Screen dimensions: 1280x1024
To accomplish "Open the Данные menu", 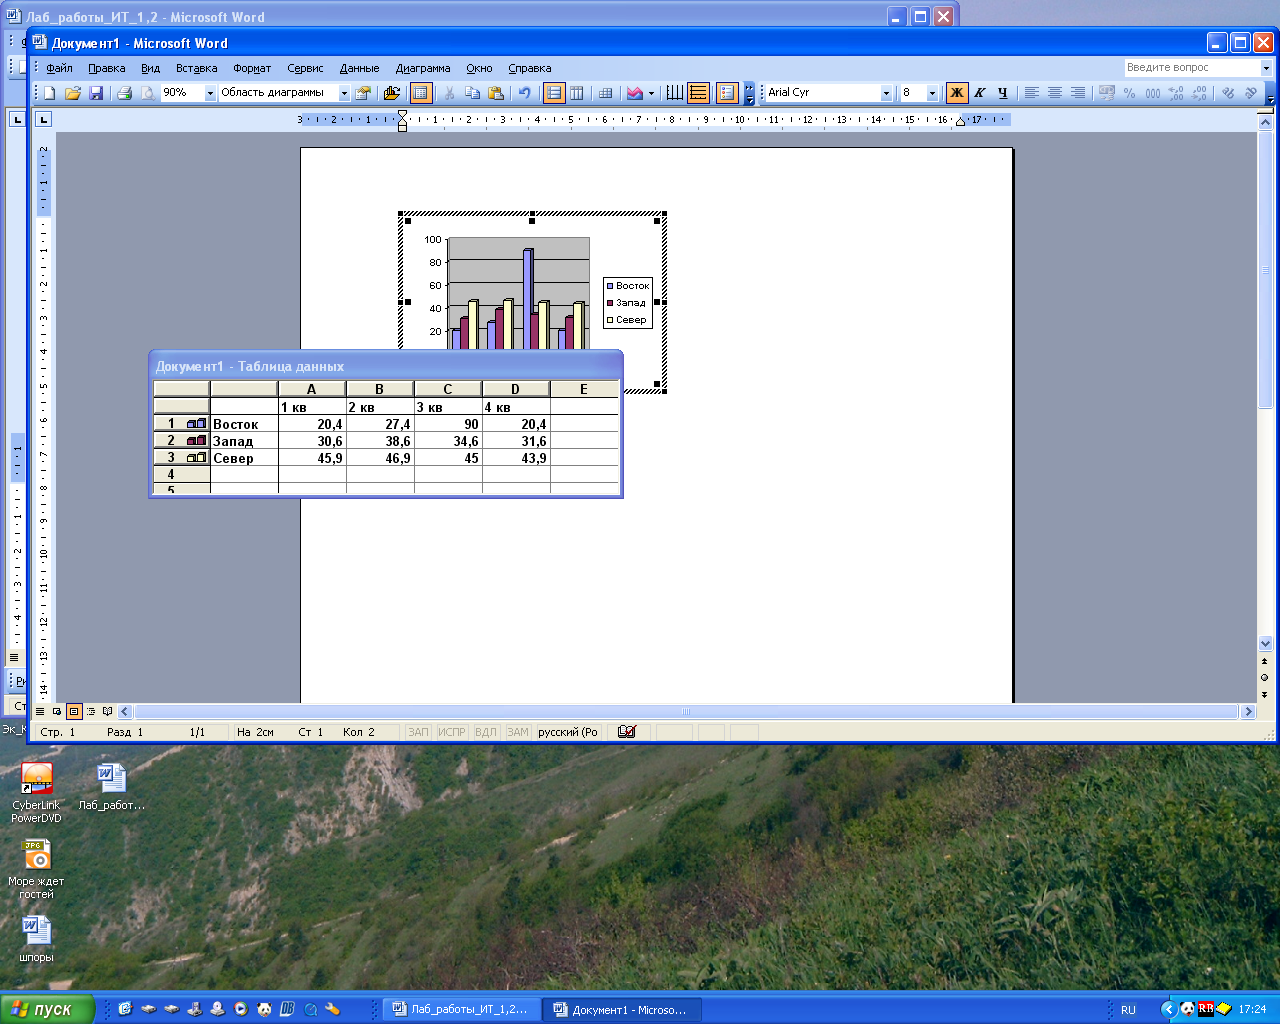I will tap(359, 68).
